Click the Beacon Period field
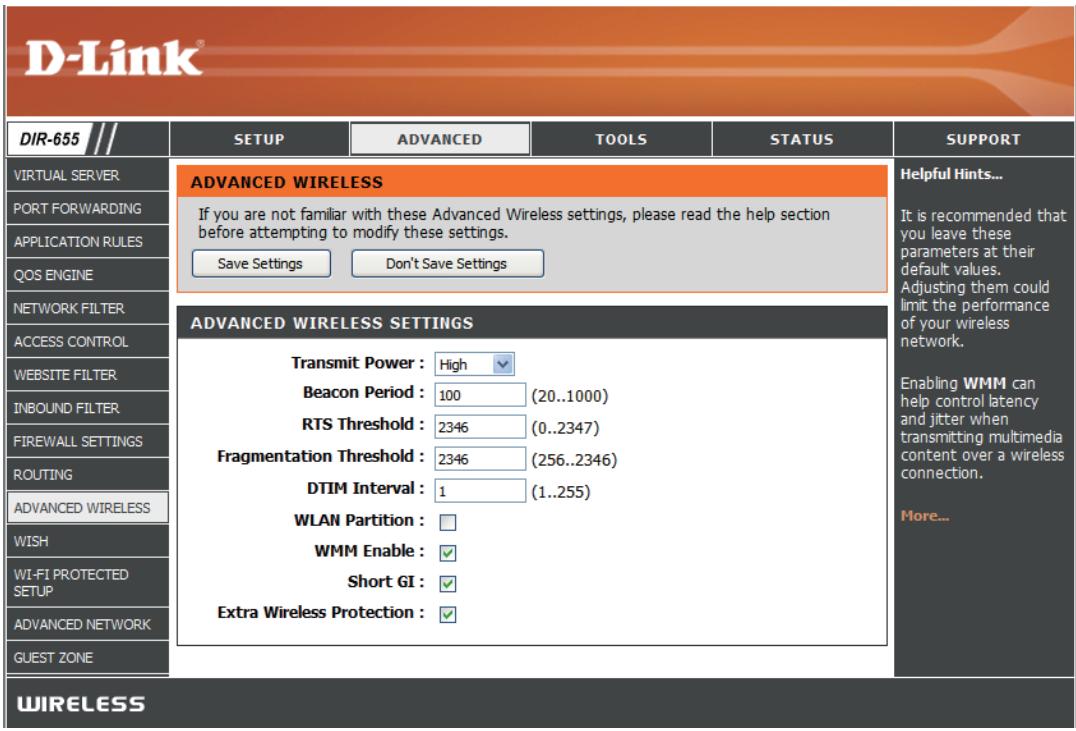Screen dimensions: 1076x731 [480, 395]
